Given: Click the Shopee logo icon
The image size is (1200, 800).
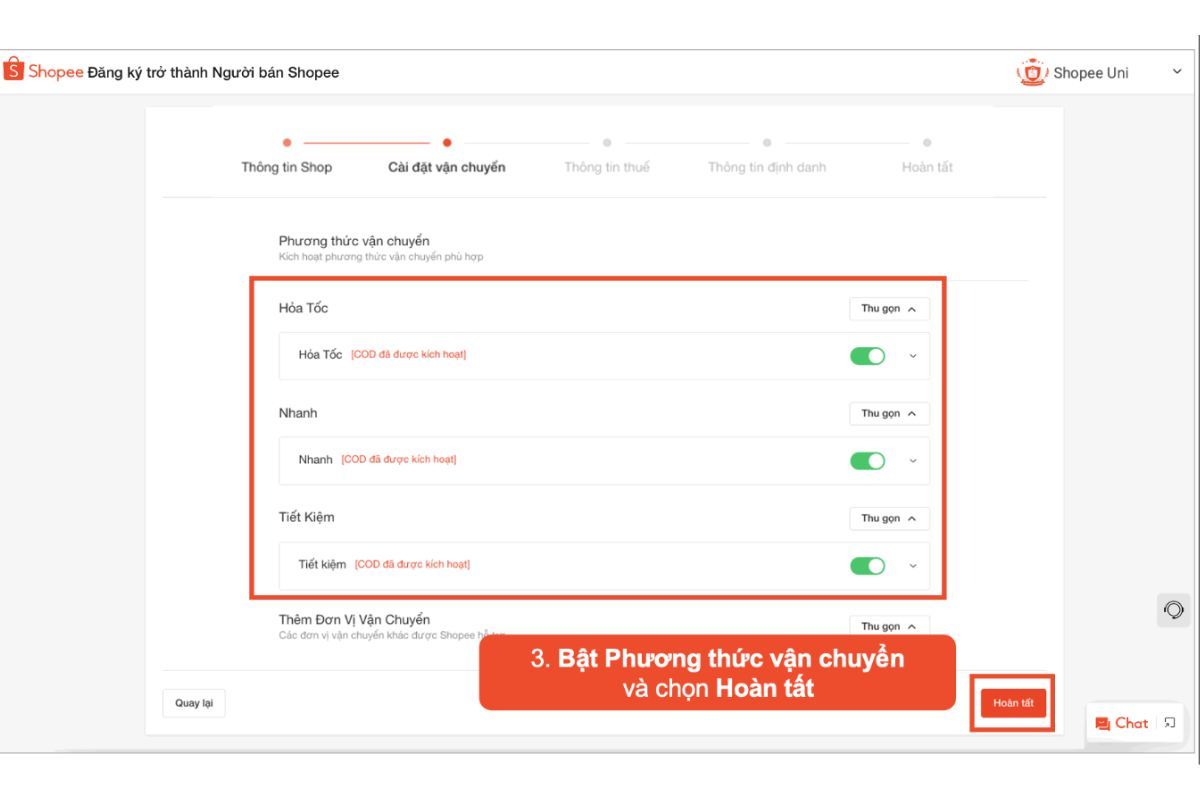Looking at the screenshot, I should (13, 70).
